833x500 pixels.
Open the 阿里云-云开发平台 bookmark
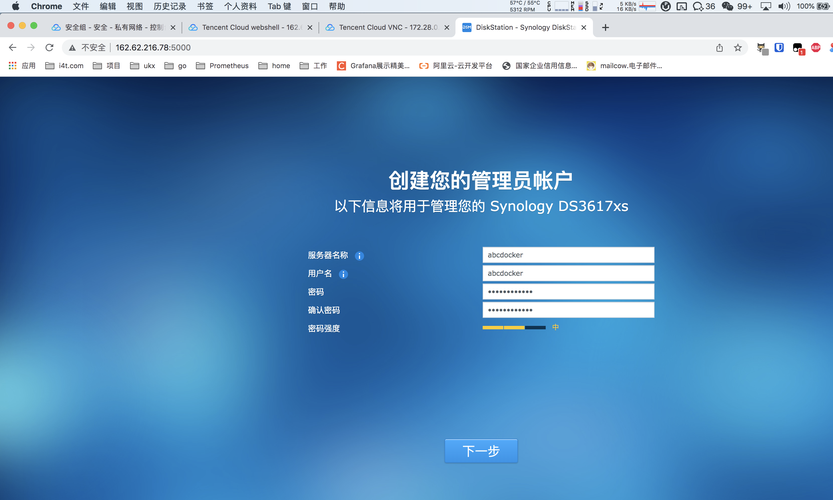[456, 66]
